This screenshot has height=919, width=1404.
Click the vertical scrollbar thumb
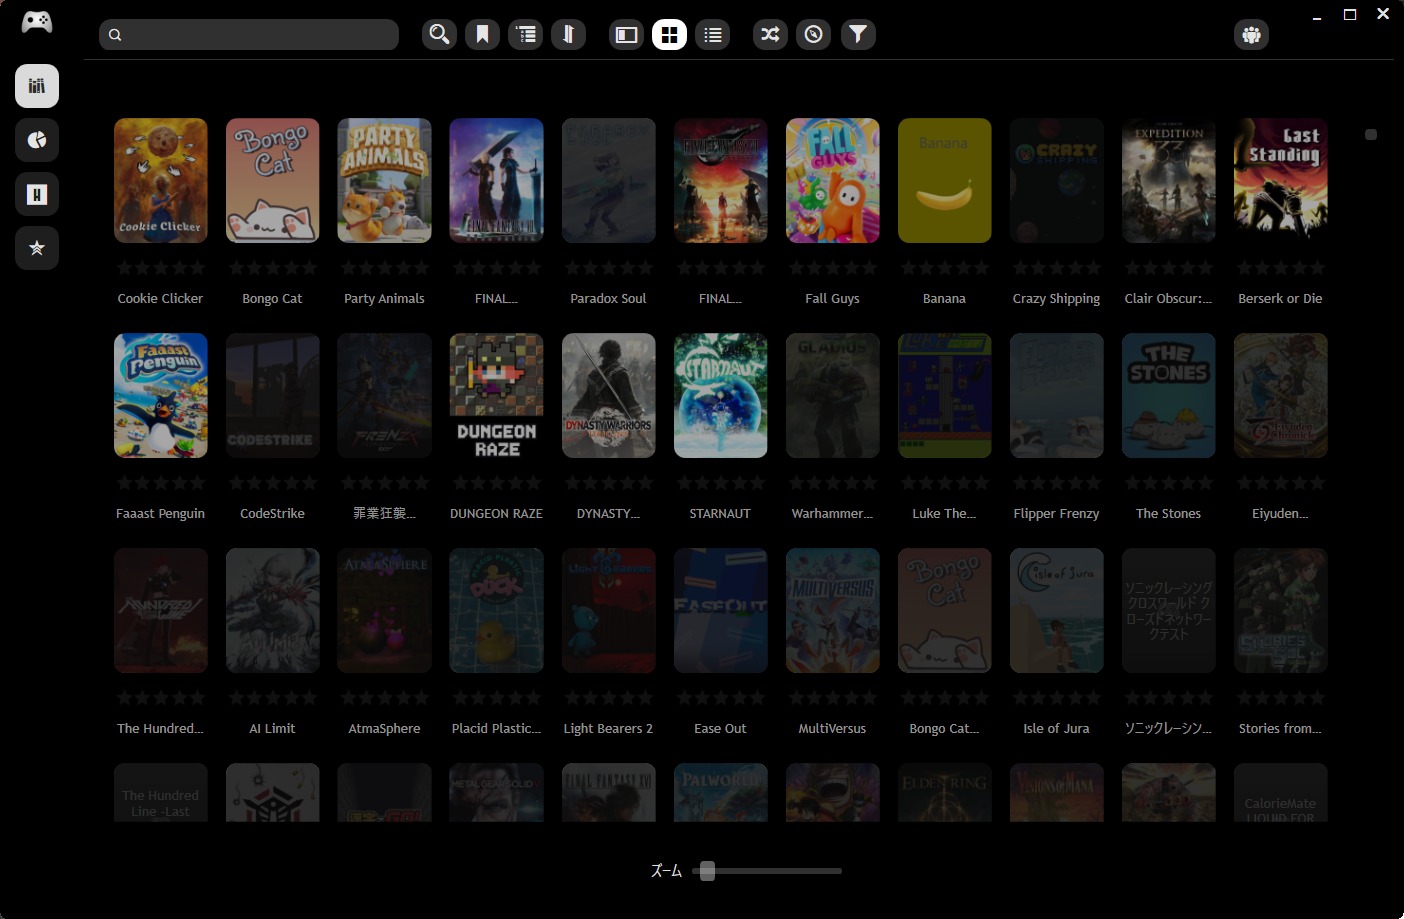point(1371,134)
